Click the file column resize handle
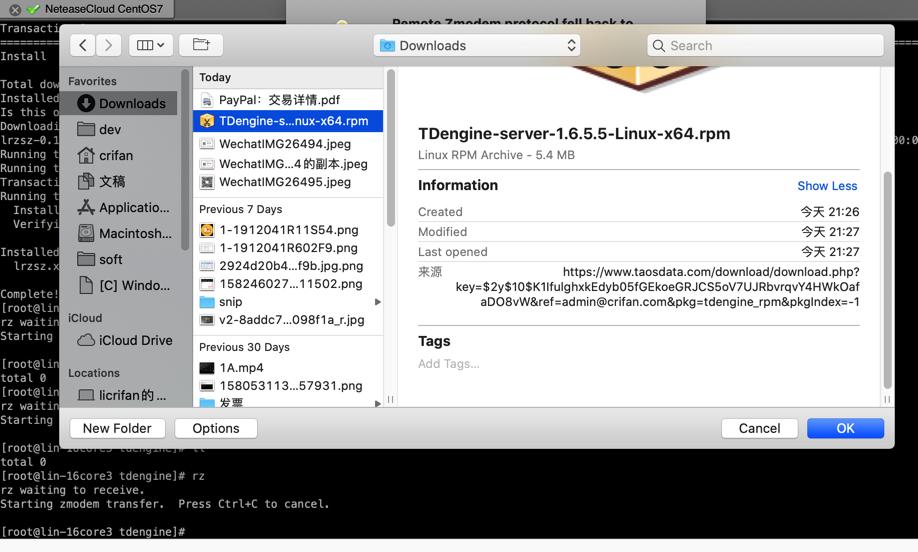This screenshot has width=918, height=552. point(391,400)
